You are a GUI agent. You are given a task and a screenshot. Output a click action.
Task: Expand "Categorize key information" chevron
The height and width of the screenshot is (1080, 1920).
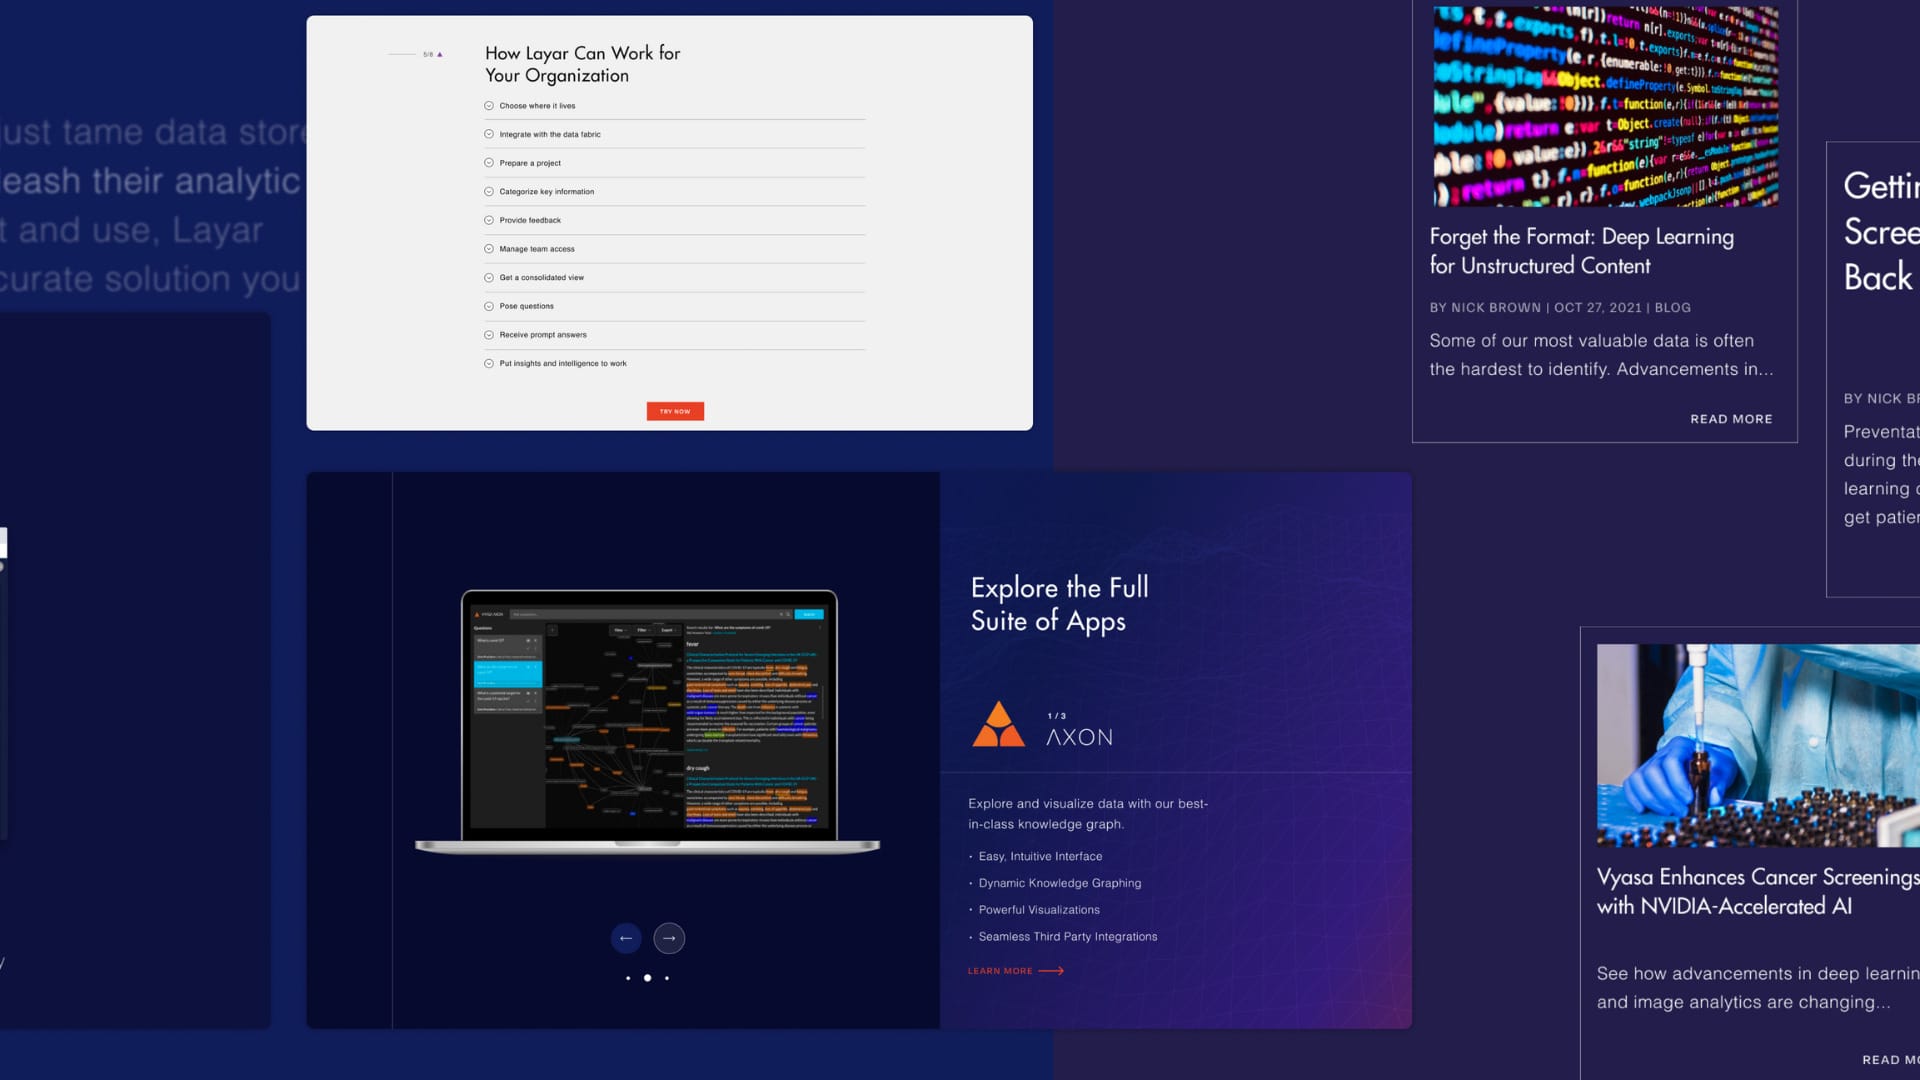pos(489,191)
